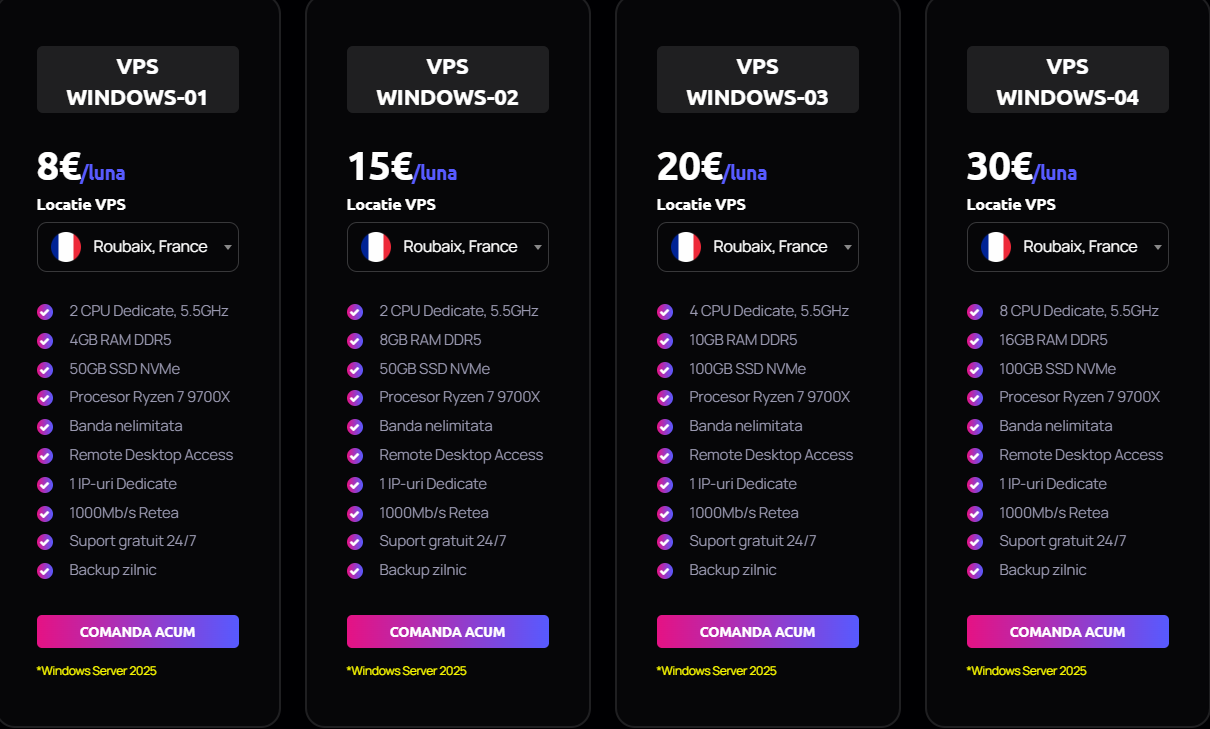Viewport: 1210px width, 729px height.
Task: Order the 8€ plan with COMANDA ACUM
Action: tap(138, 632)
